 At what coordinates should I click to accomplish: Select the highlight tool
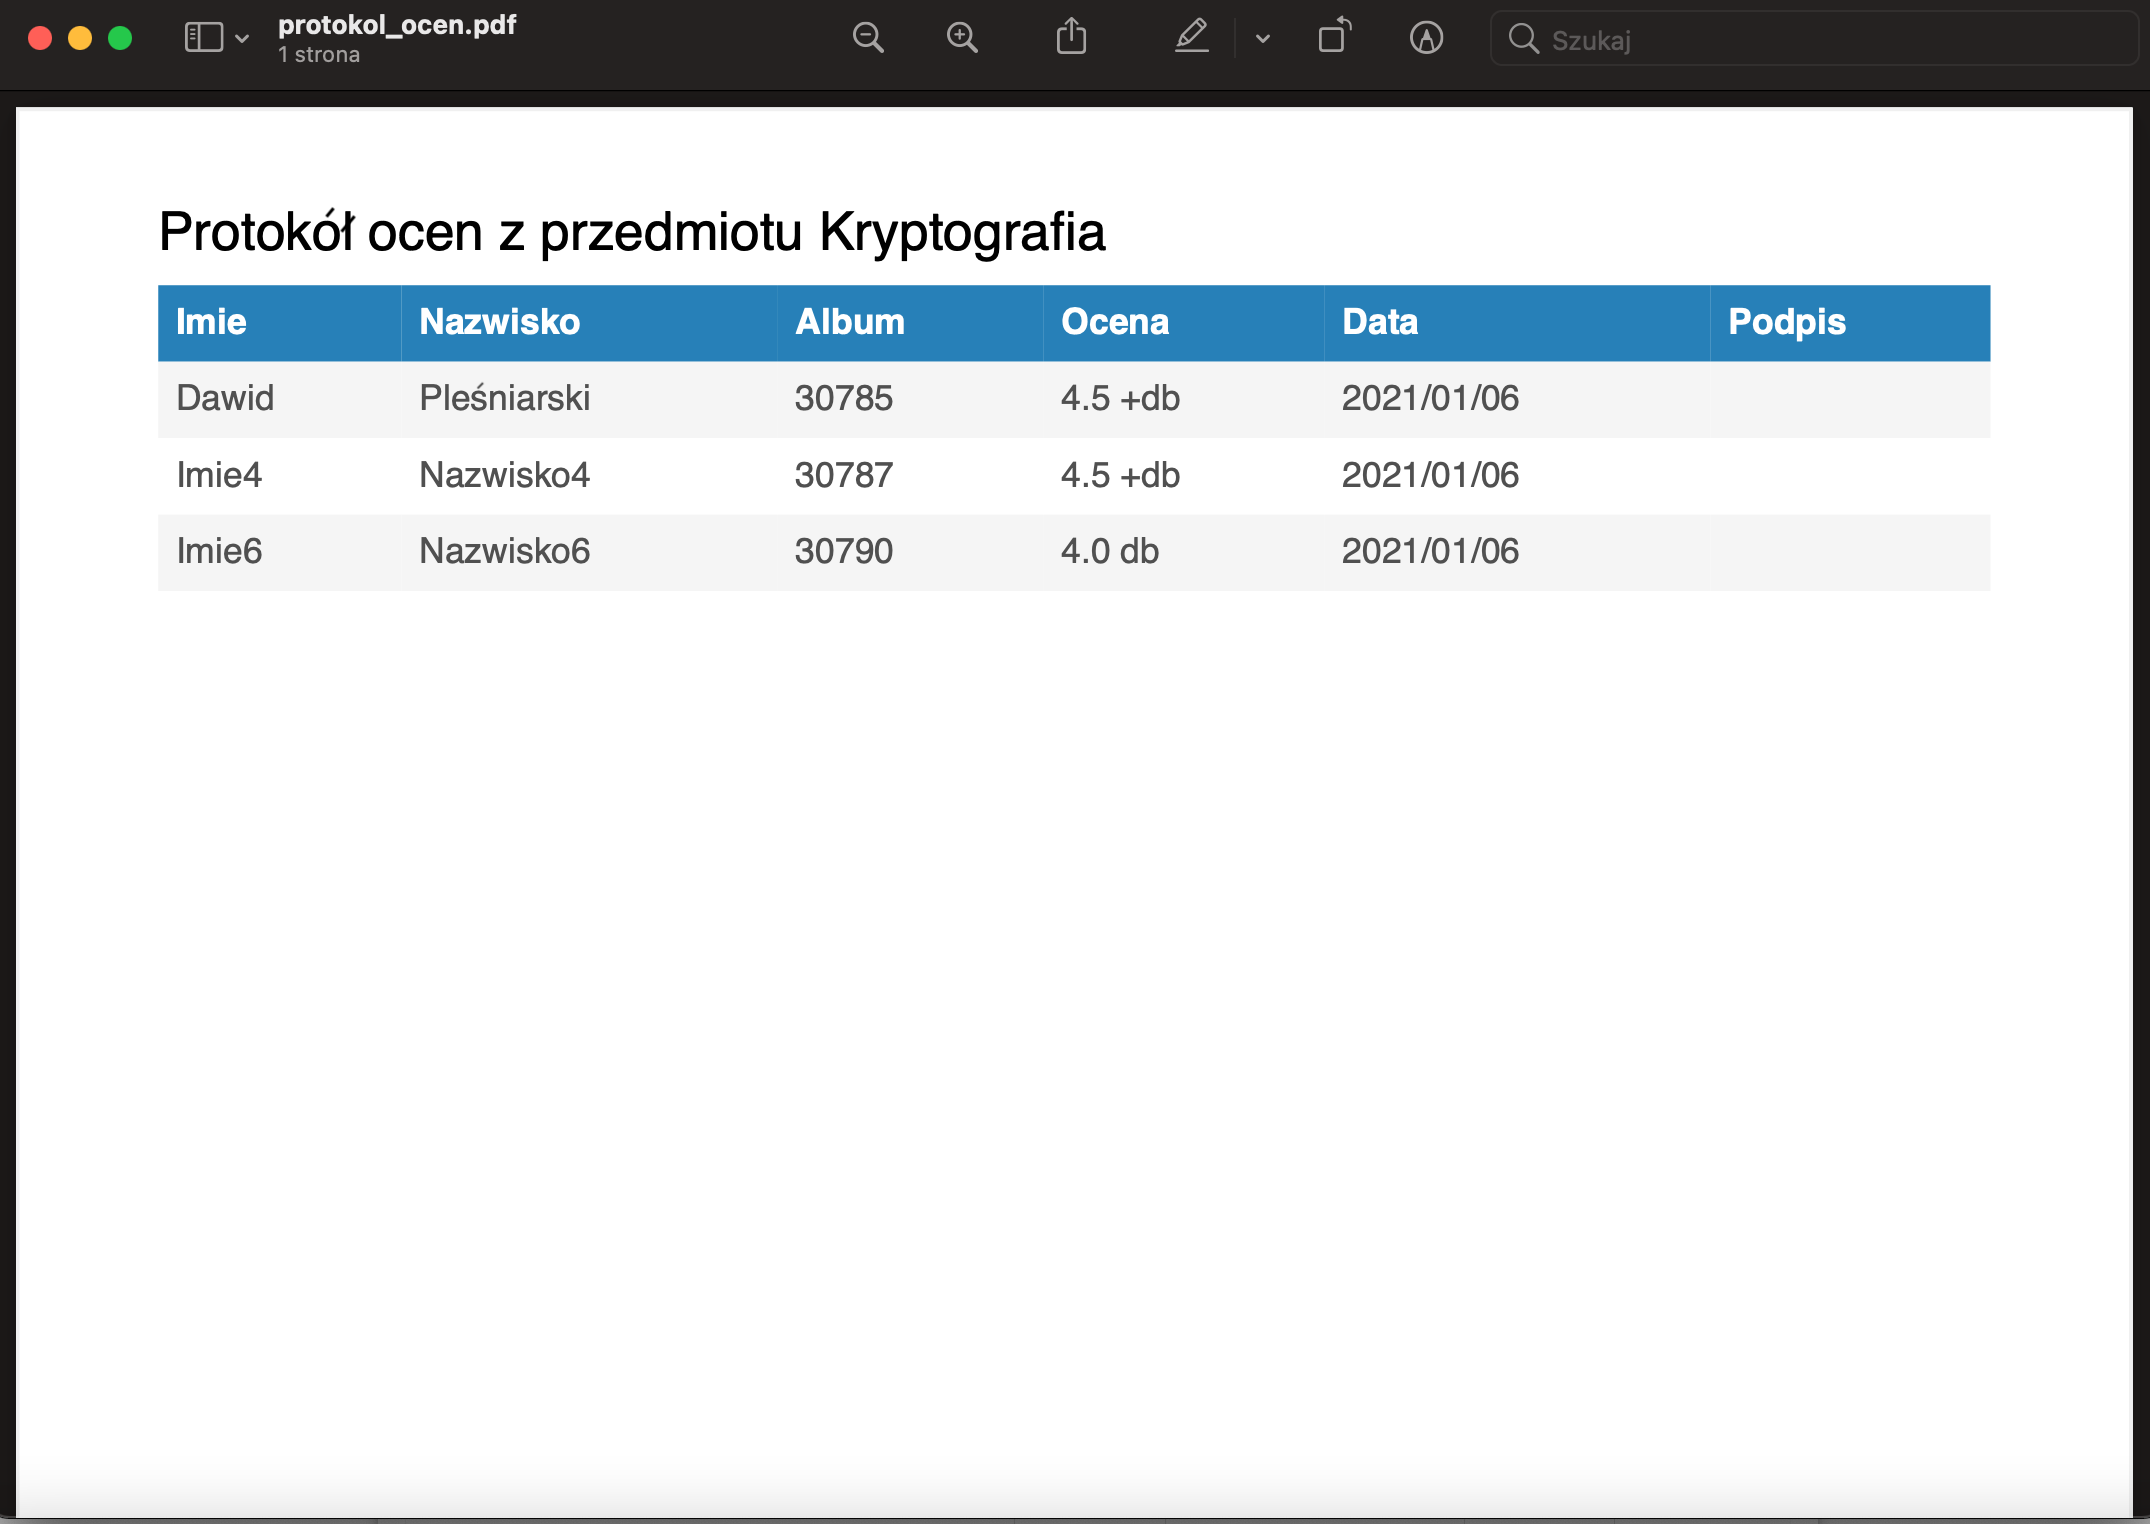(1192, 38)
